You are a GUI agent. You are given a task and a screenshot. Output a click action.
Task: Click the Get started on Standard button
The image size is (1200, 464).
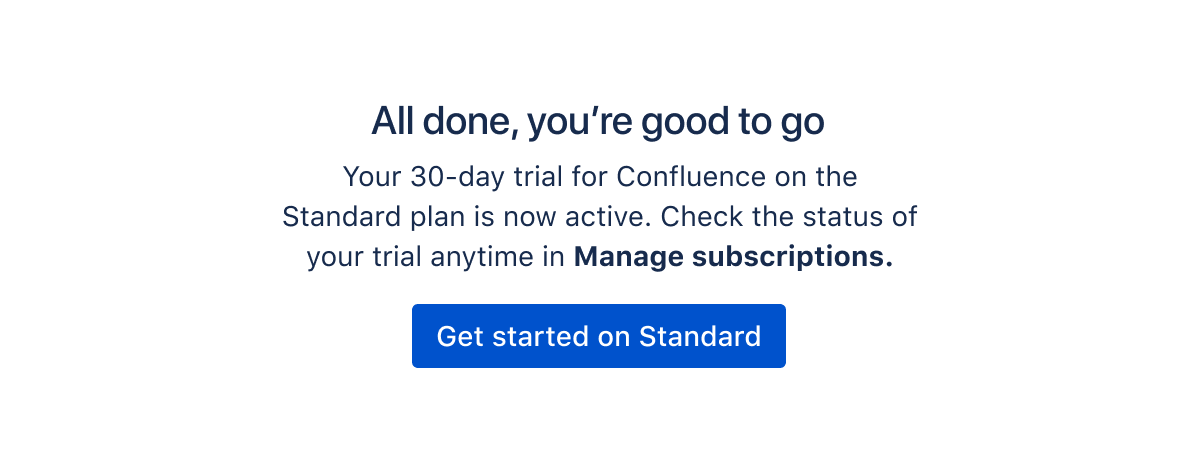[599, 336]
